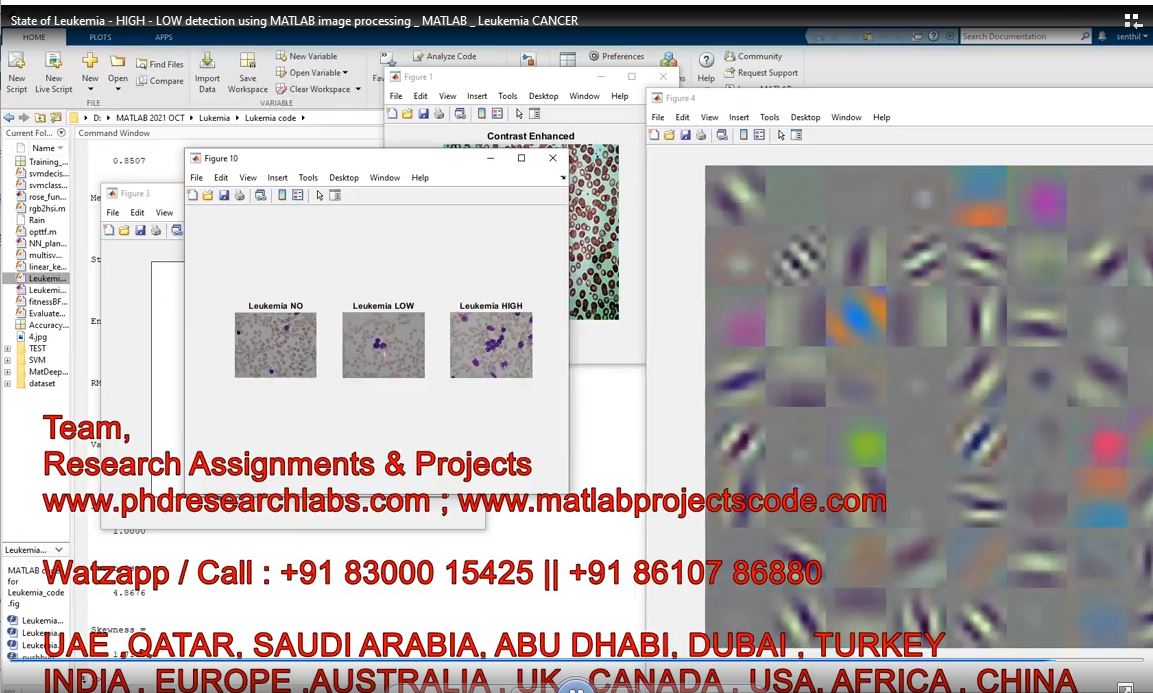The height and width of the screenshot is (693, 1153).
Task: Click the New Live Script icon
Action: [54, 62]
